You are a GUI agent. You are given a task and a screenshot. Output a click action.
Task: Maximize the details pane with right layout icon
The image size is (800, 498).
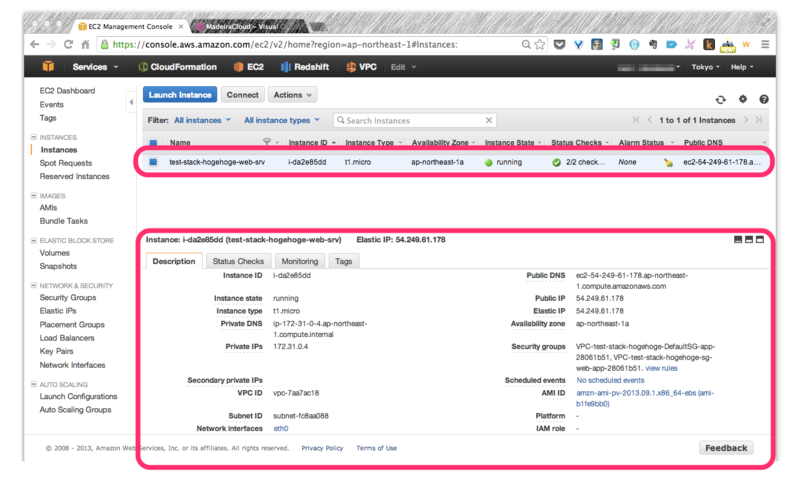[760, 239]
